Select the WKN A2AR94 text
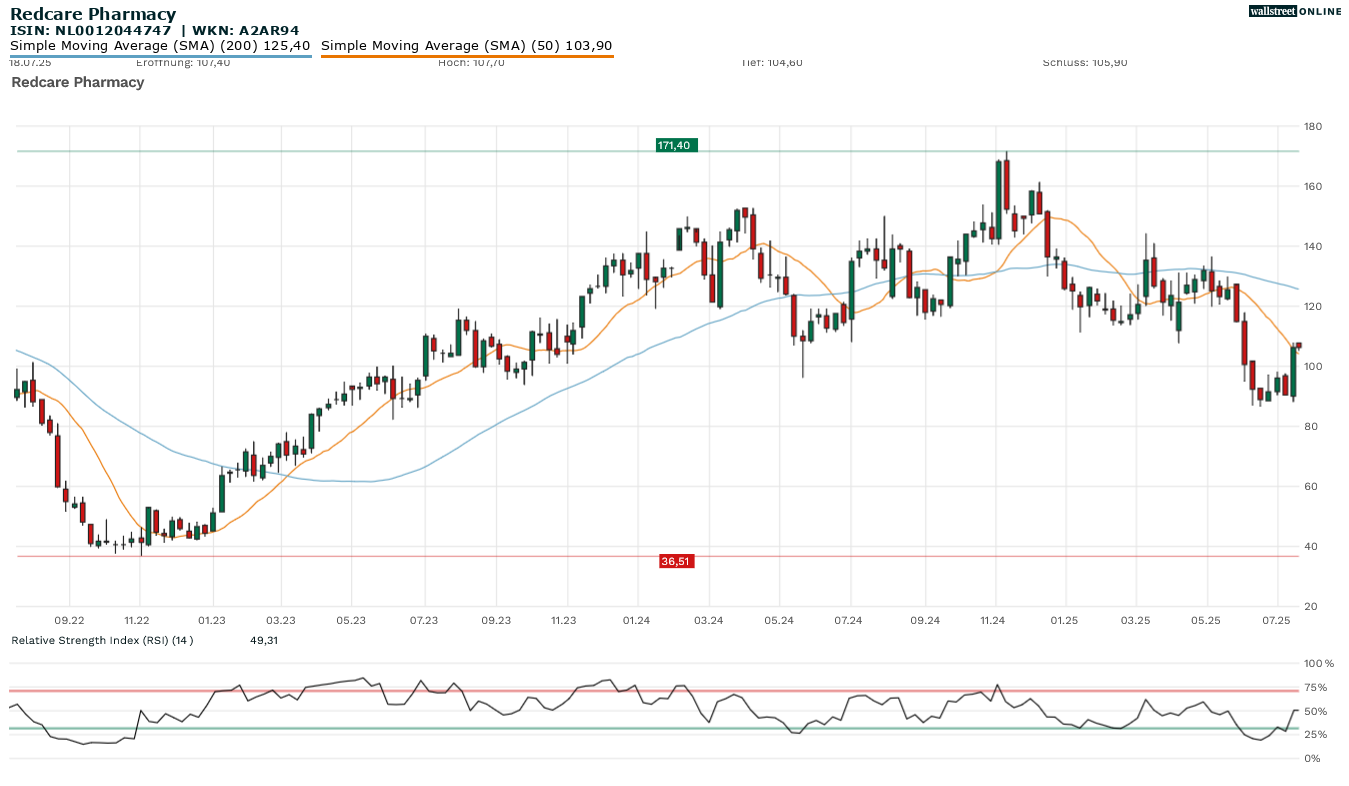Screen dimensions: 1349x786 tap(245, 31)
